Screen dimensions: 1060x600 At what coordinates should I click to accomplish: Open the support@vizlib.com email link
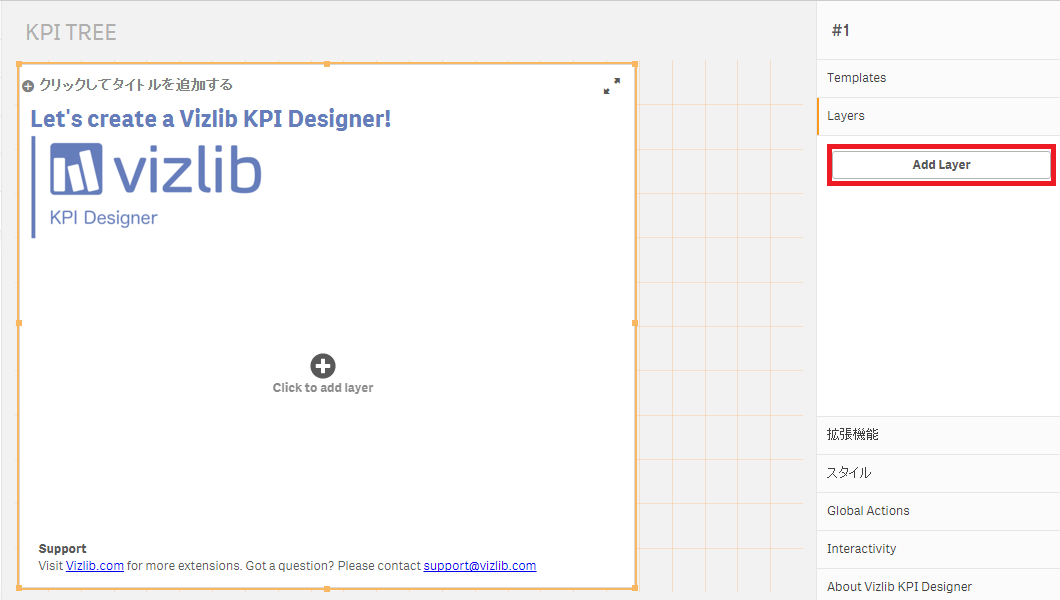[480, 566]
